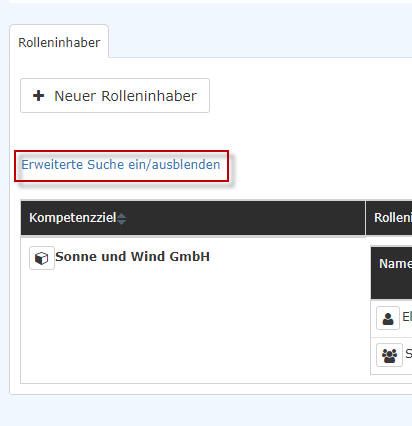The image size is (412, 426).
Task: Add a Neuer Rolleninhaber entry
Action: click(x=115, y=96)
